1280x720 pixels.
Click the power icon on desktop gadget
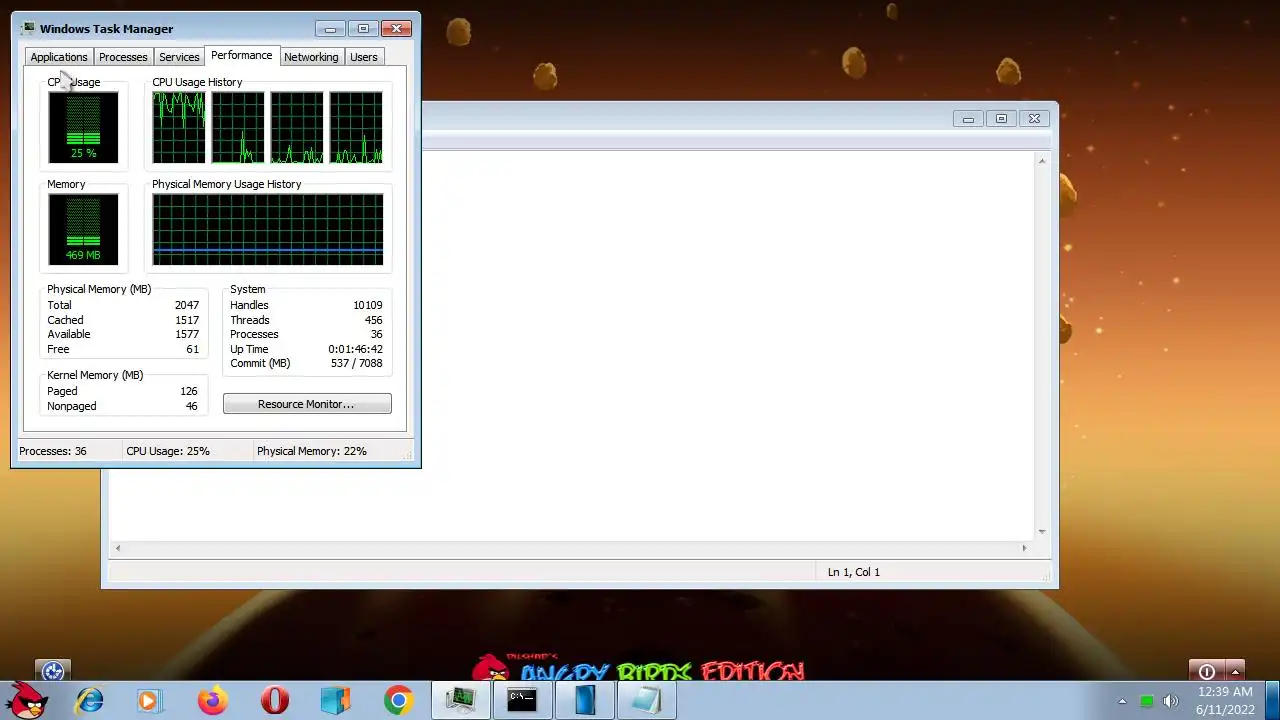pos(1206,671)
